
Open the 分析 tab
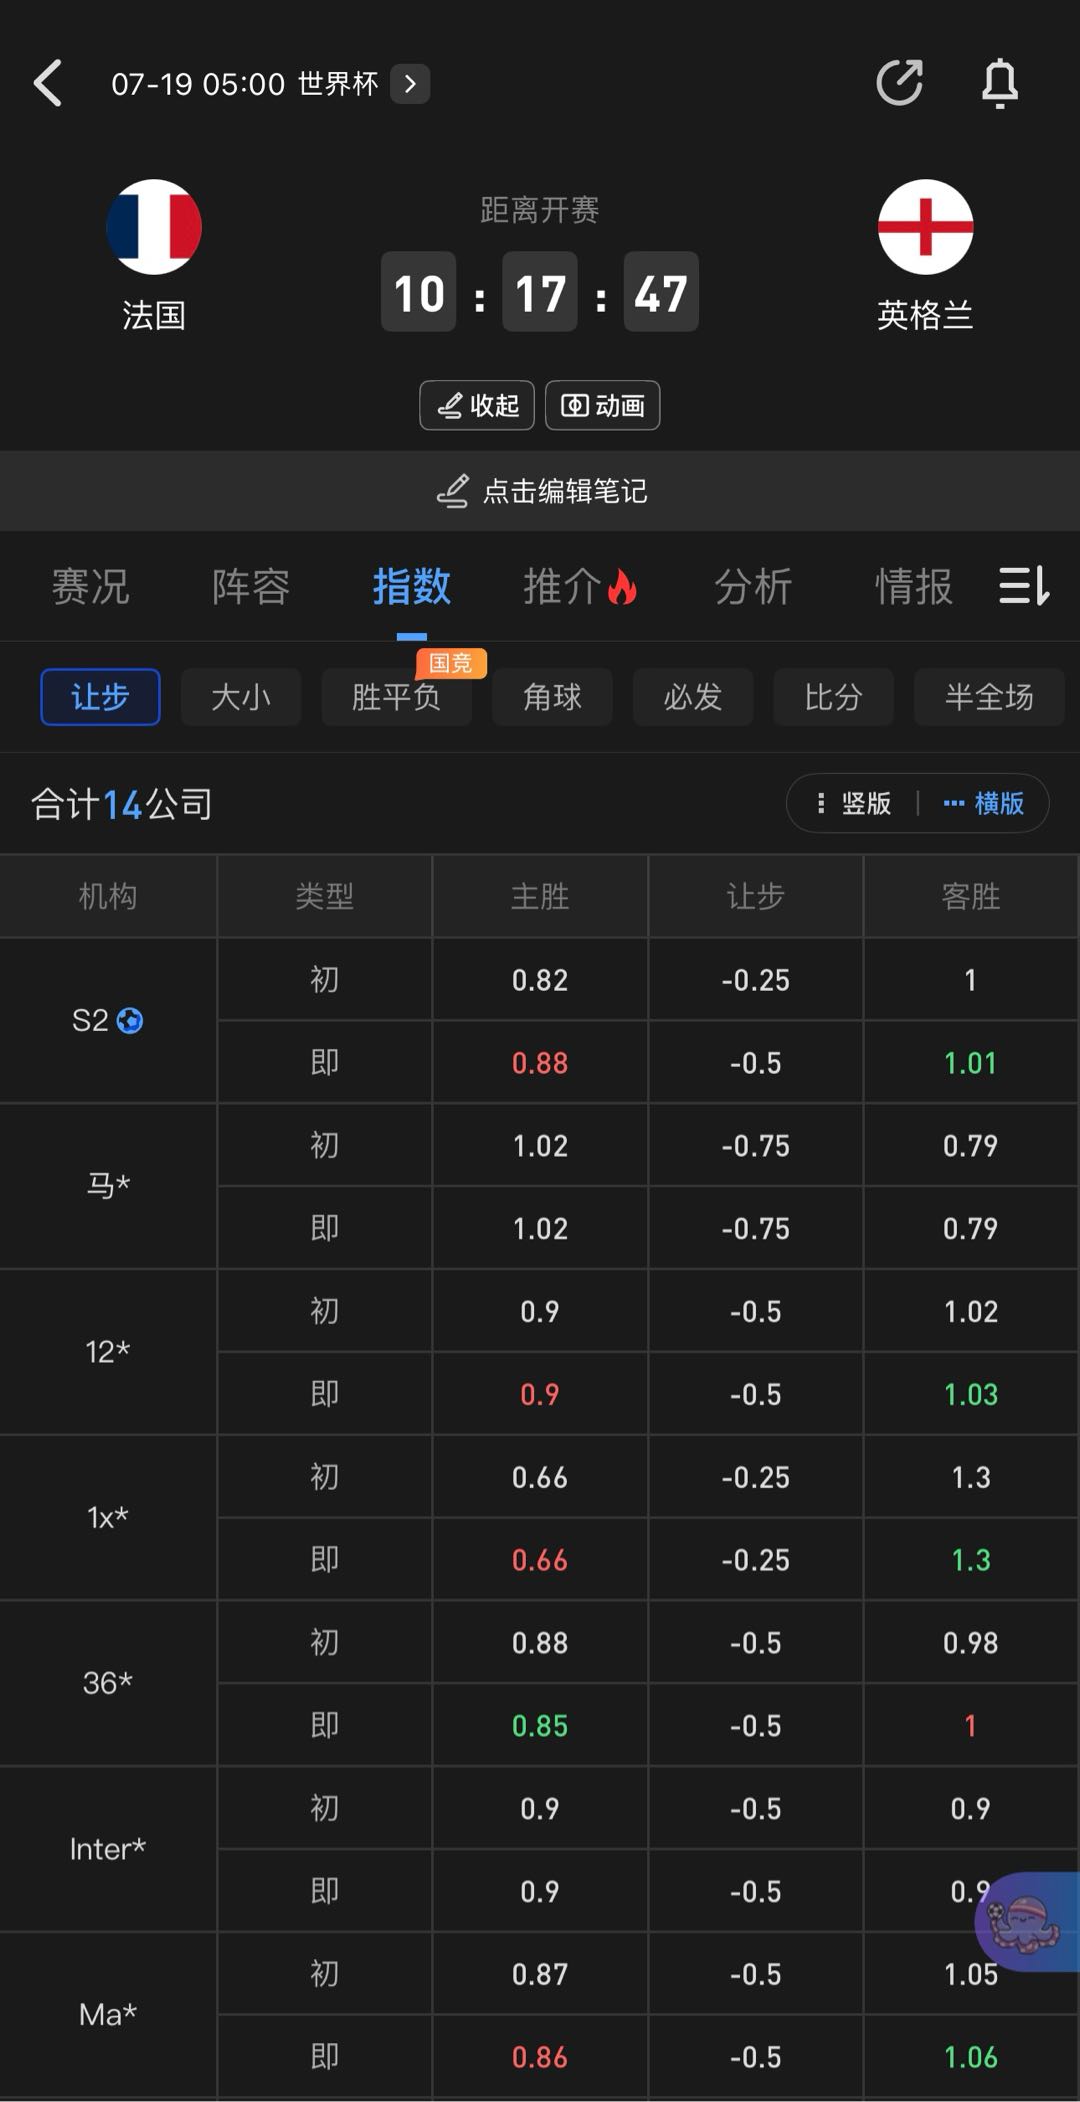[753, 586]
